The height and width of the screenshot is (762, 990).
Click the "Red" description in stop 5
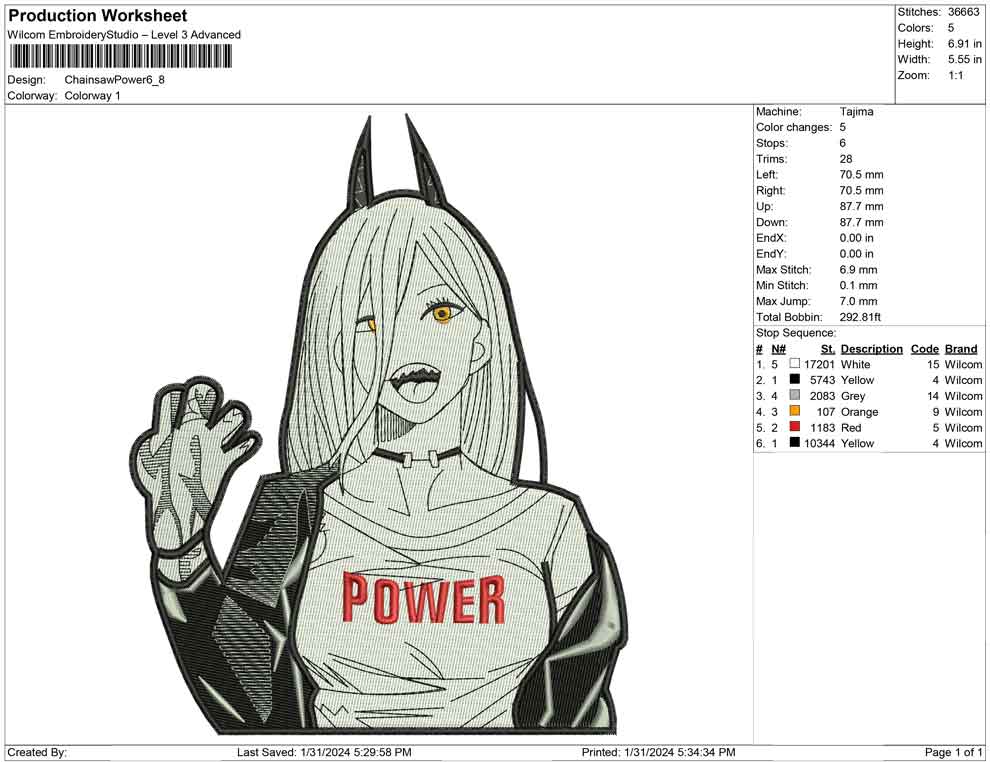tap(851, 427)
